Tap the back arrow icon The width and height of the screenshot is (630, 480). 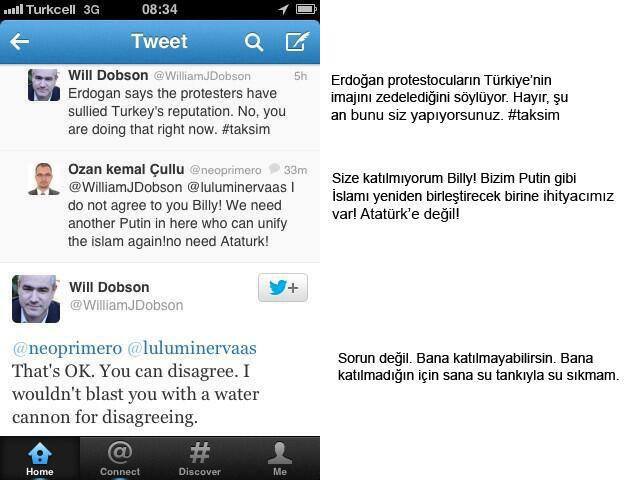20,42
